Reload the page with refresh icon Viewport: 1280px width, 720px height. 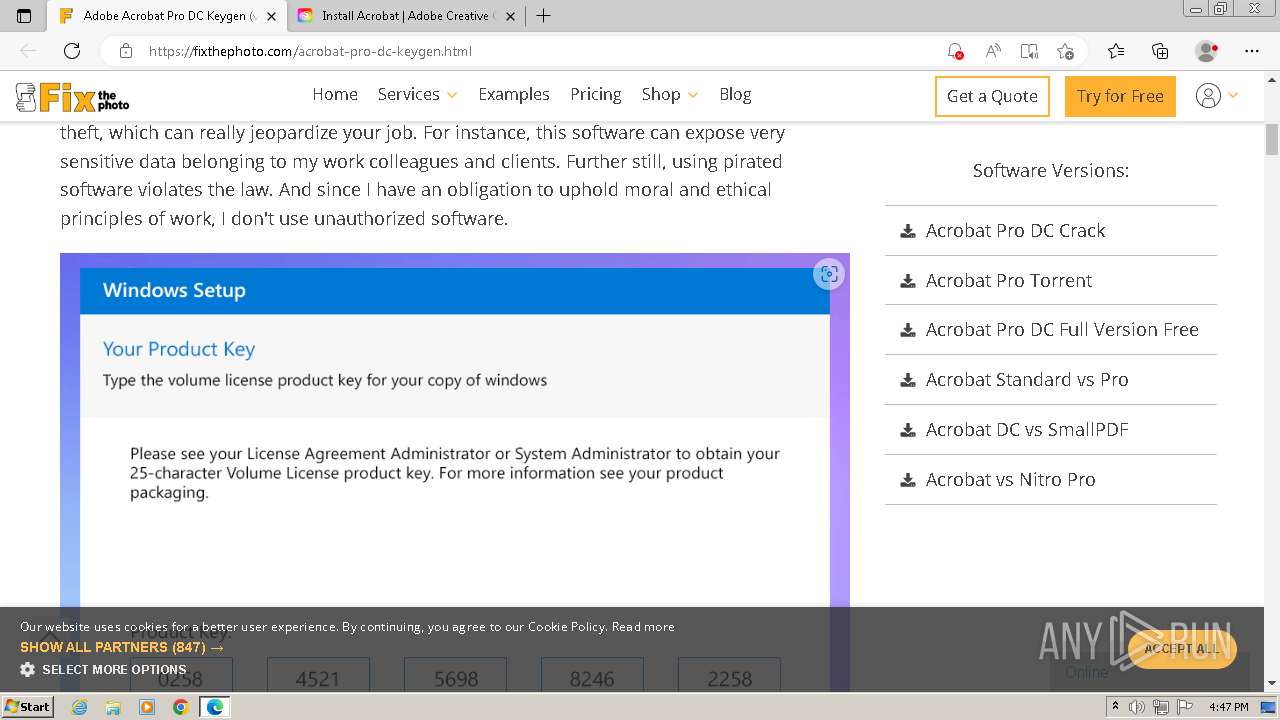[x=72, y=51]
